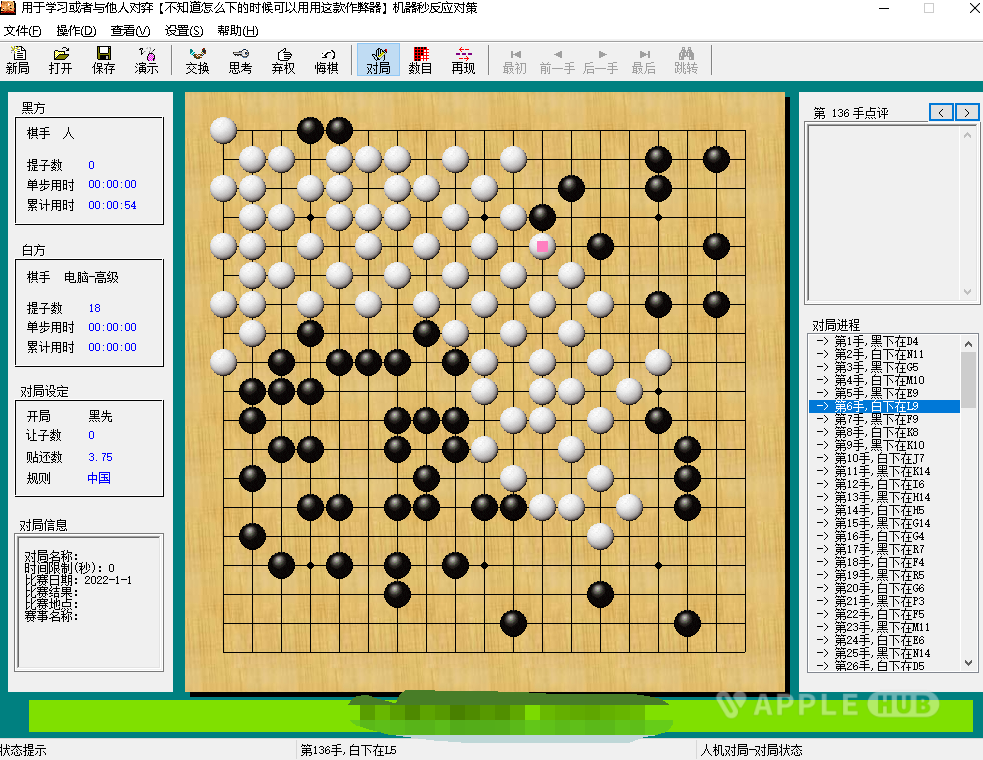Undo a move with the 悔棋 icon
The width and height of the screenshot is (983, 760).
coord(326,62)
